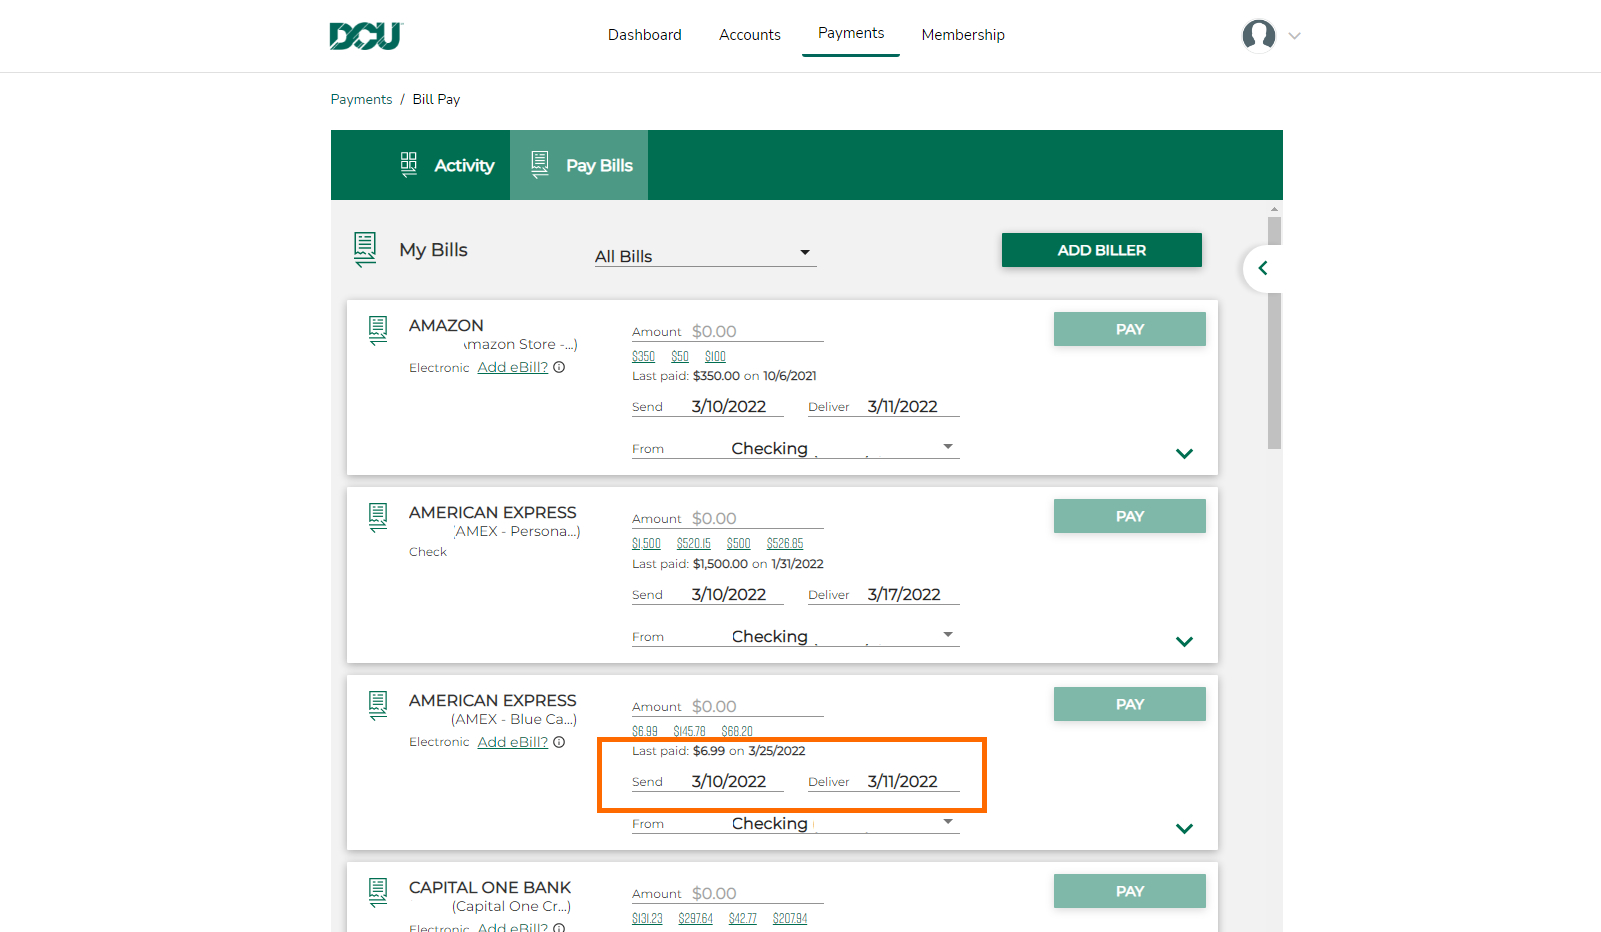Open the user profile avatar menu
Image resolution: width=1601 pixels, height=932 pixels.
tap(1258, 35)
